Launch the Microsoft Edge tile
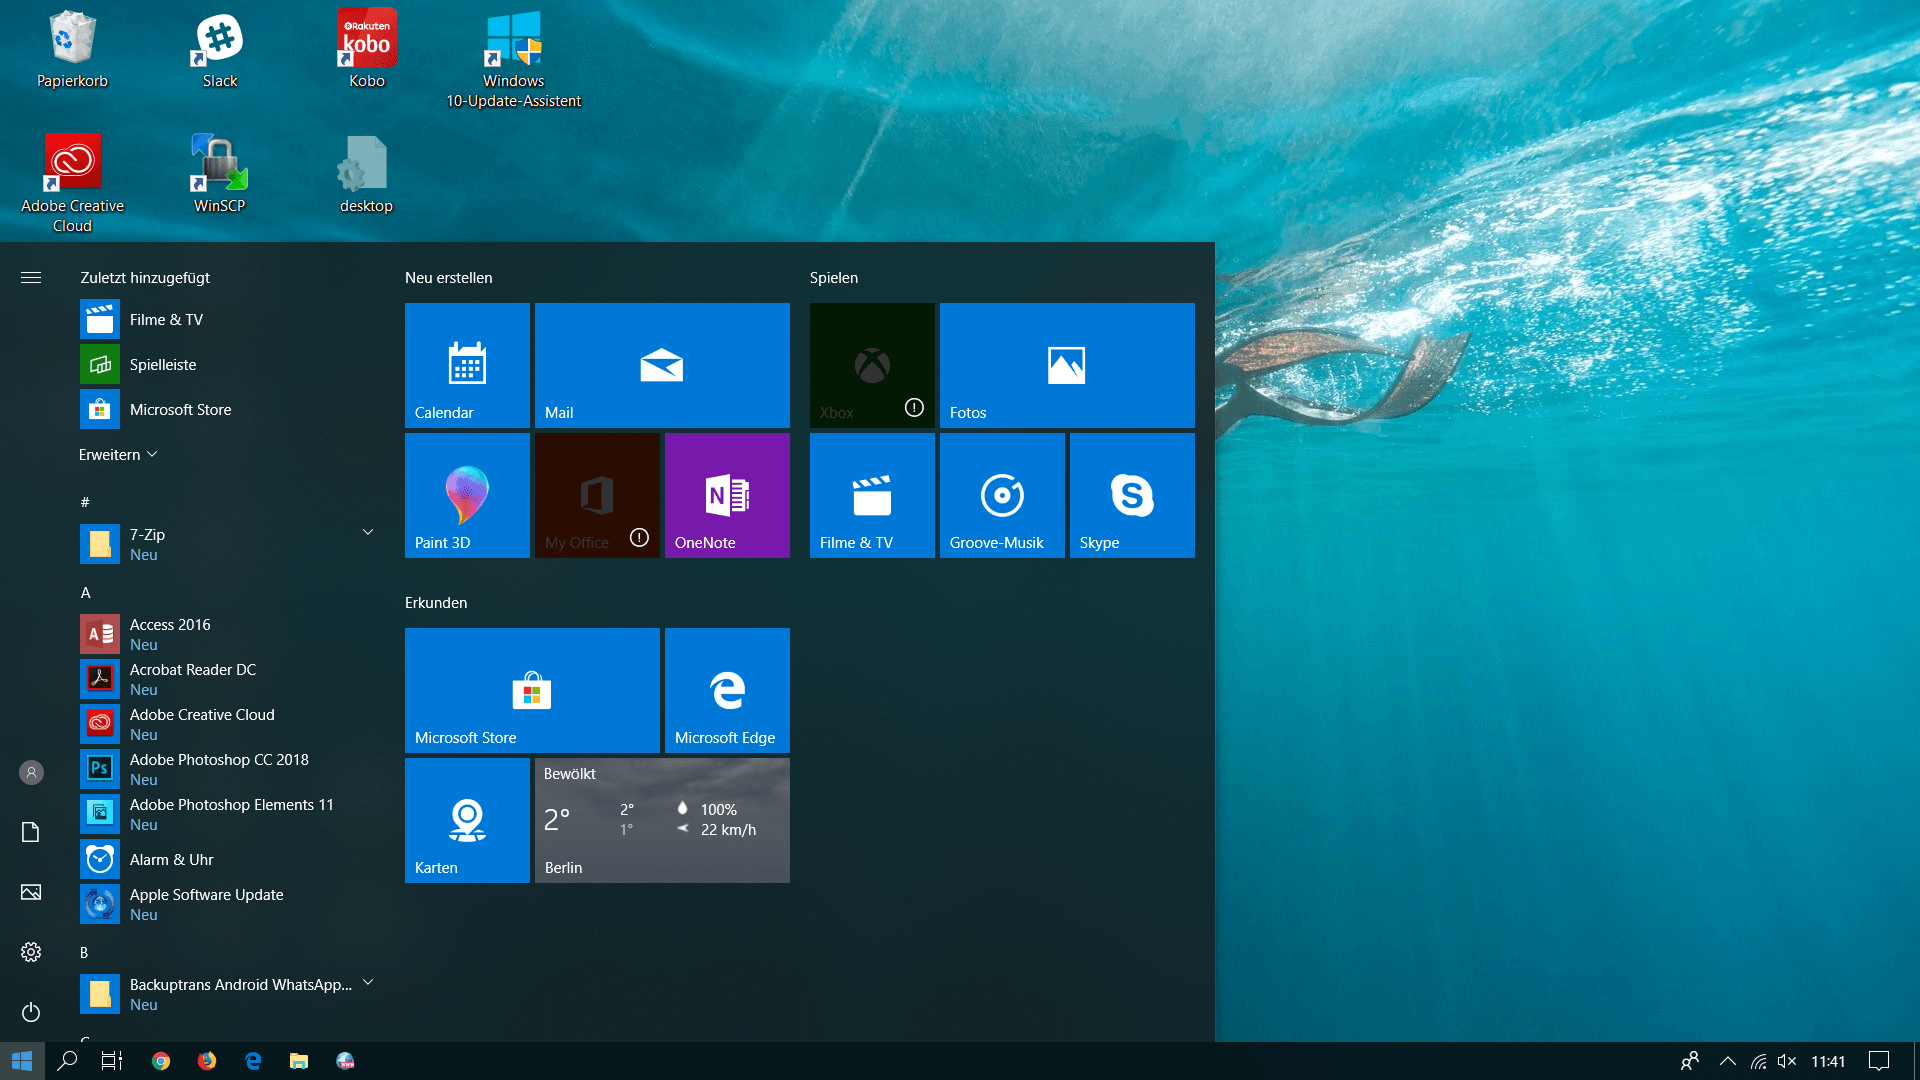This screenshot has height=1080, width=1920. pos(727,690)
